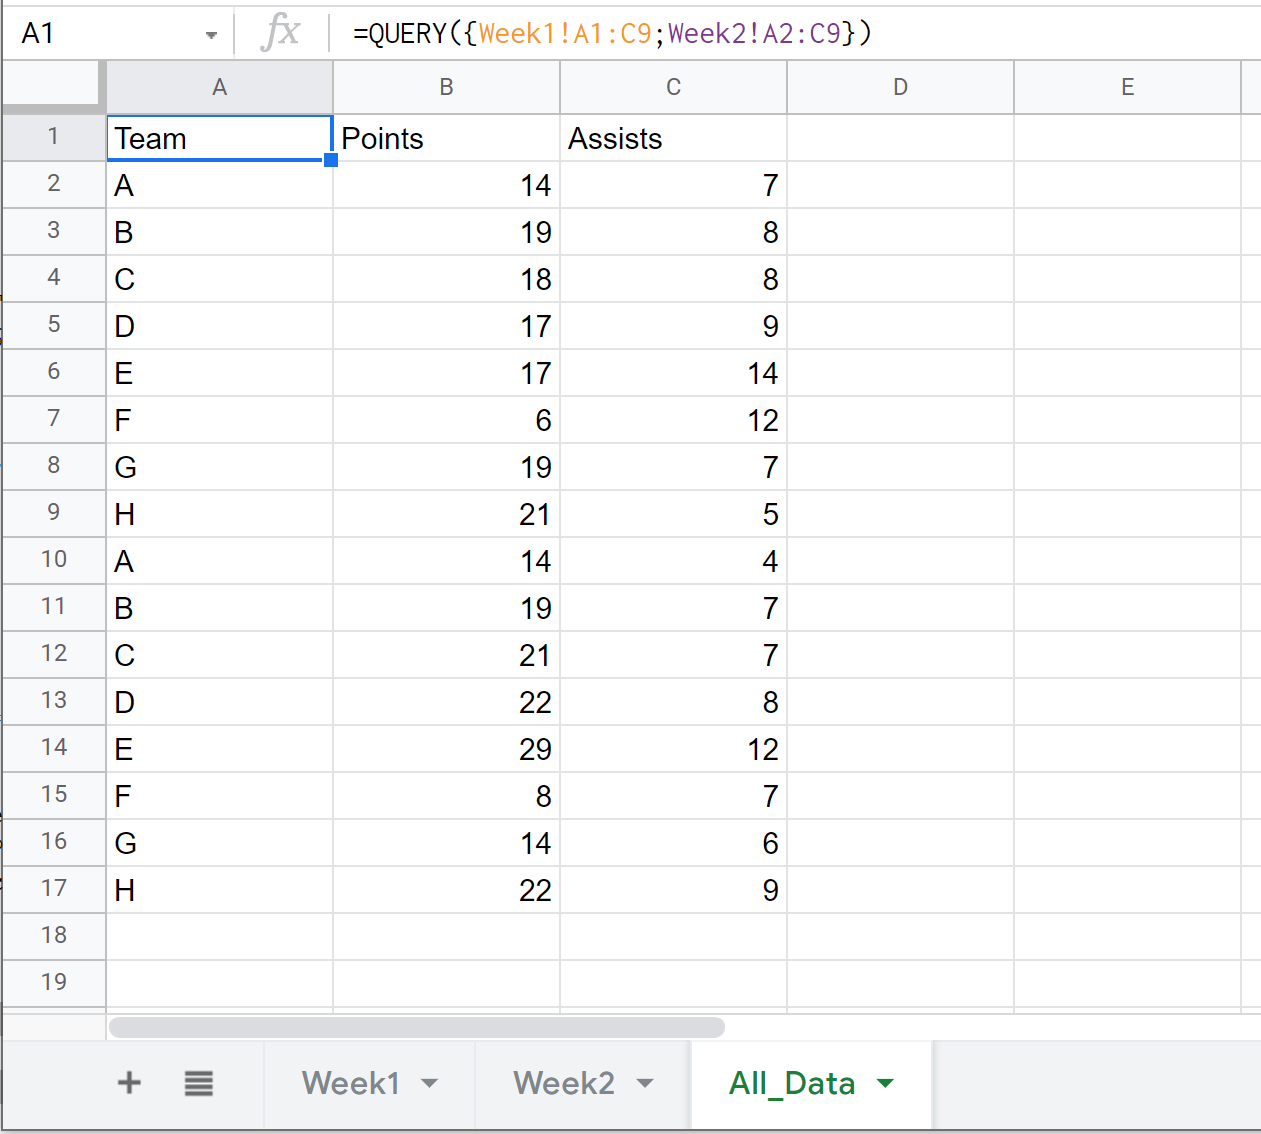Open the Name Box dropdown arrow
The image size is (1261, 1134).
[211, 35]
